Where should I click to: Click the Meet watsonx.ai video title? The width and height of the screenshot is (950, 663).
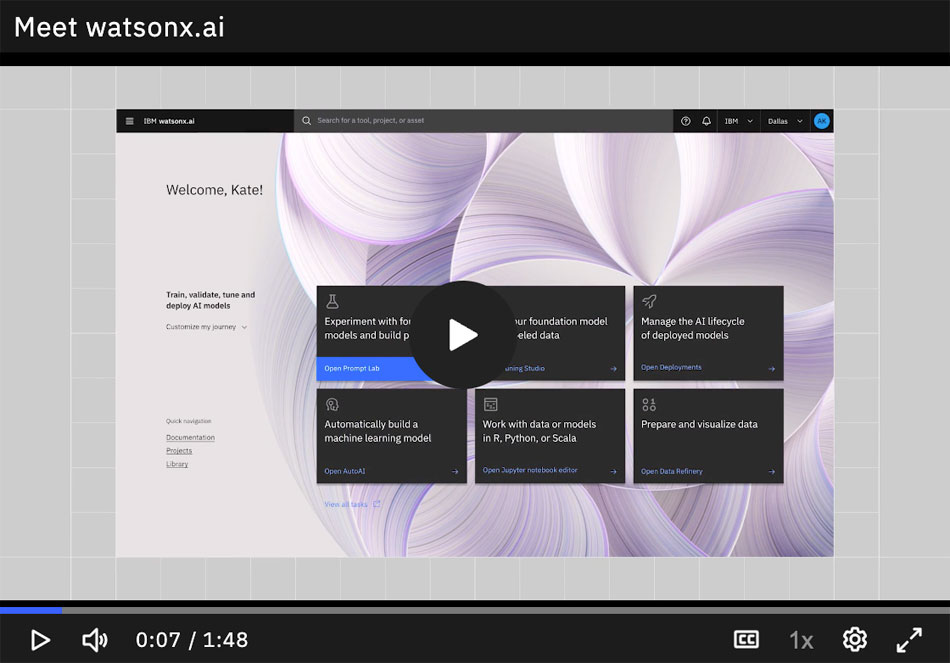pos(119,27)
